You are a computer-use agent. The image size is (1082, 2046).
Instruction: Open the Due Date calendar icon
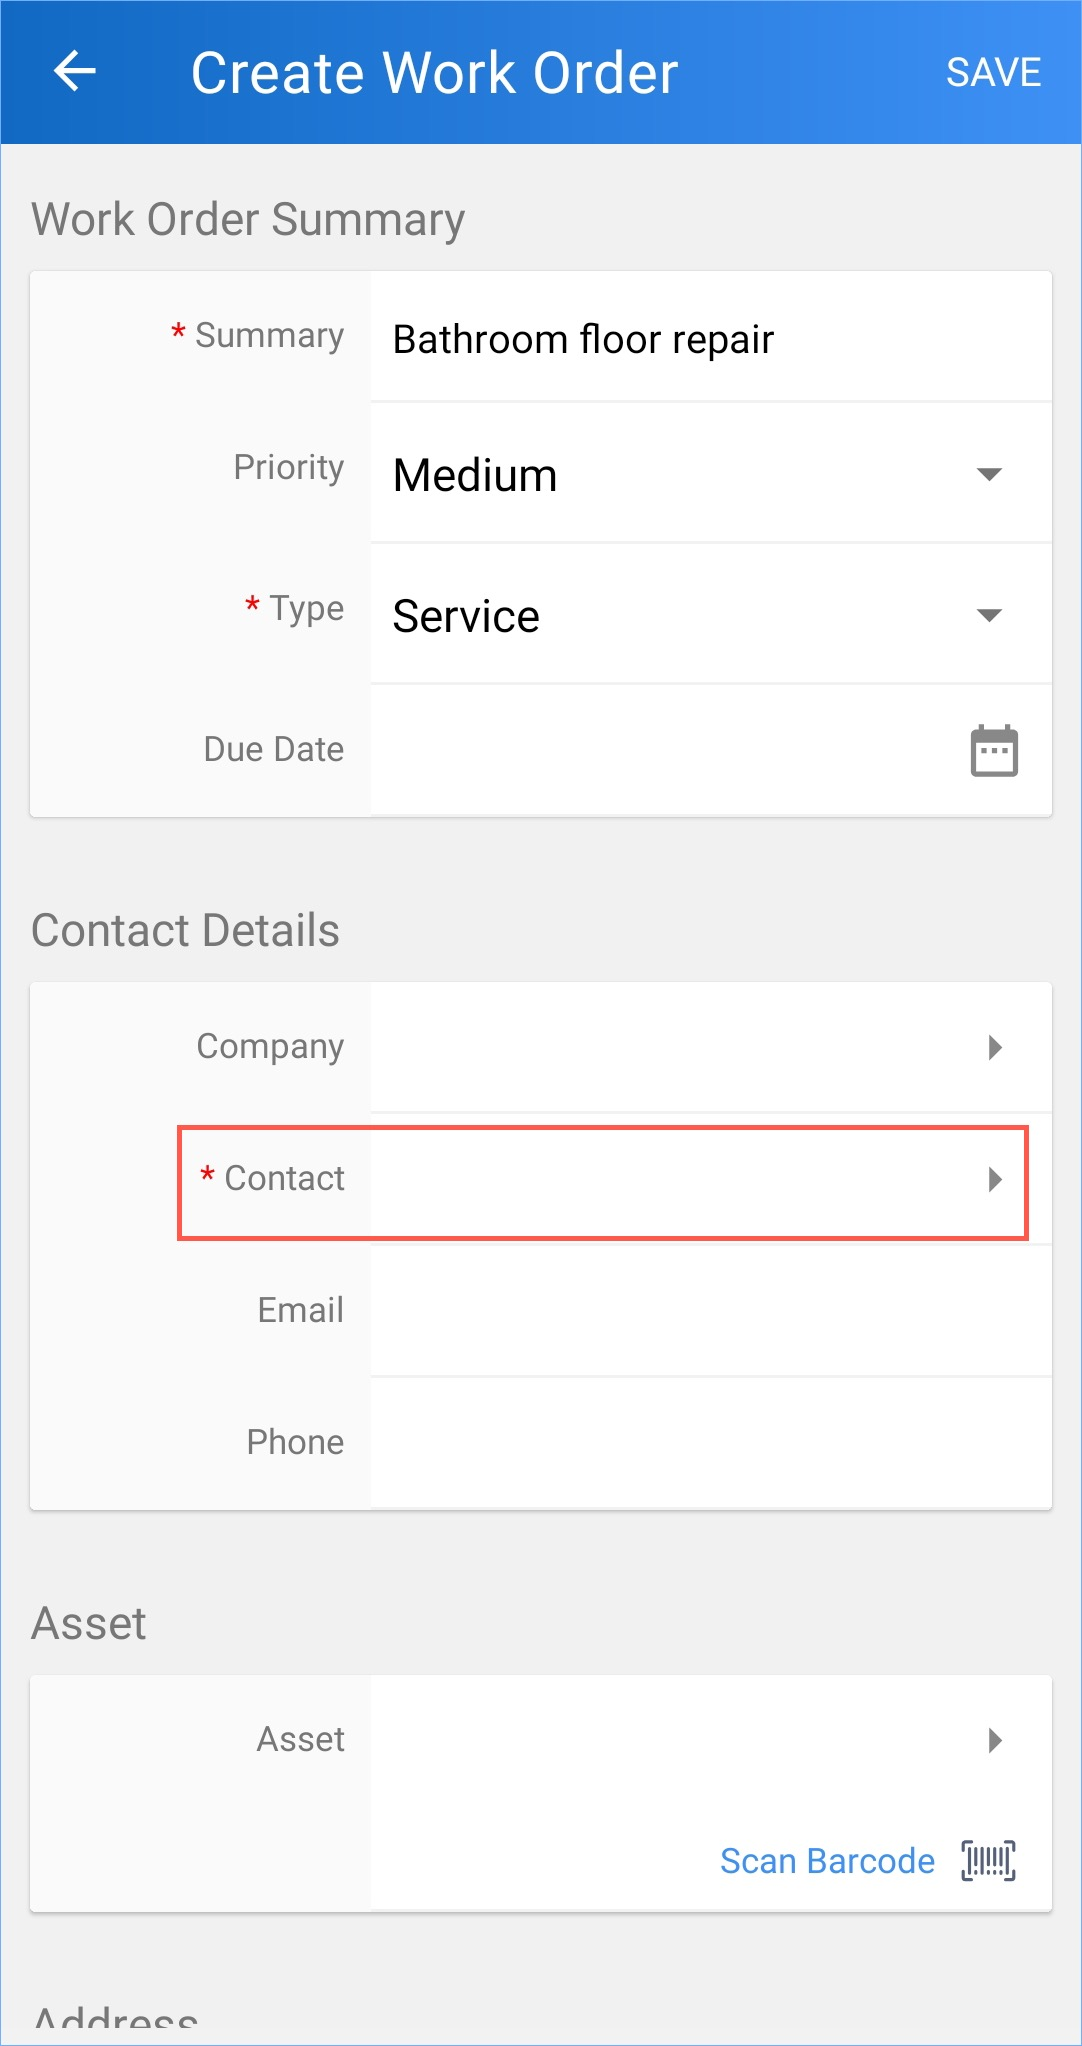click(x=994, y=750)
